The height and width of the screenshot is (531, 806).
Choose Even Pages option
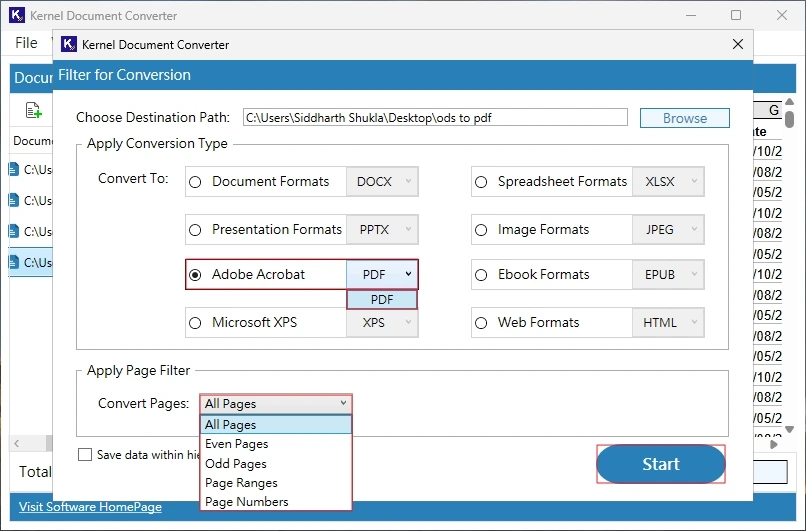[x=276, y=444]
